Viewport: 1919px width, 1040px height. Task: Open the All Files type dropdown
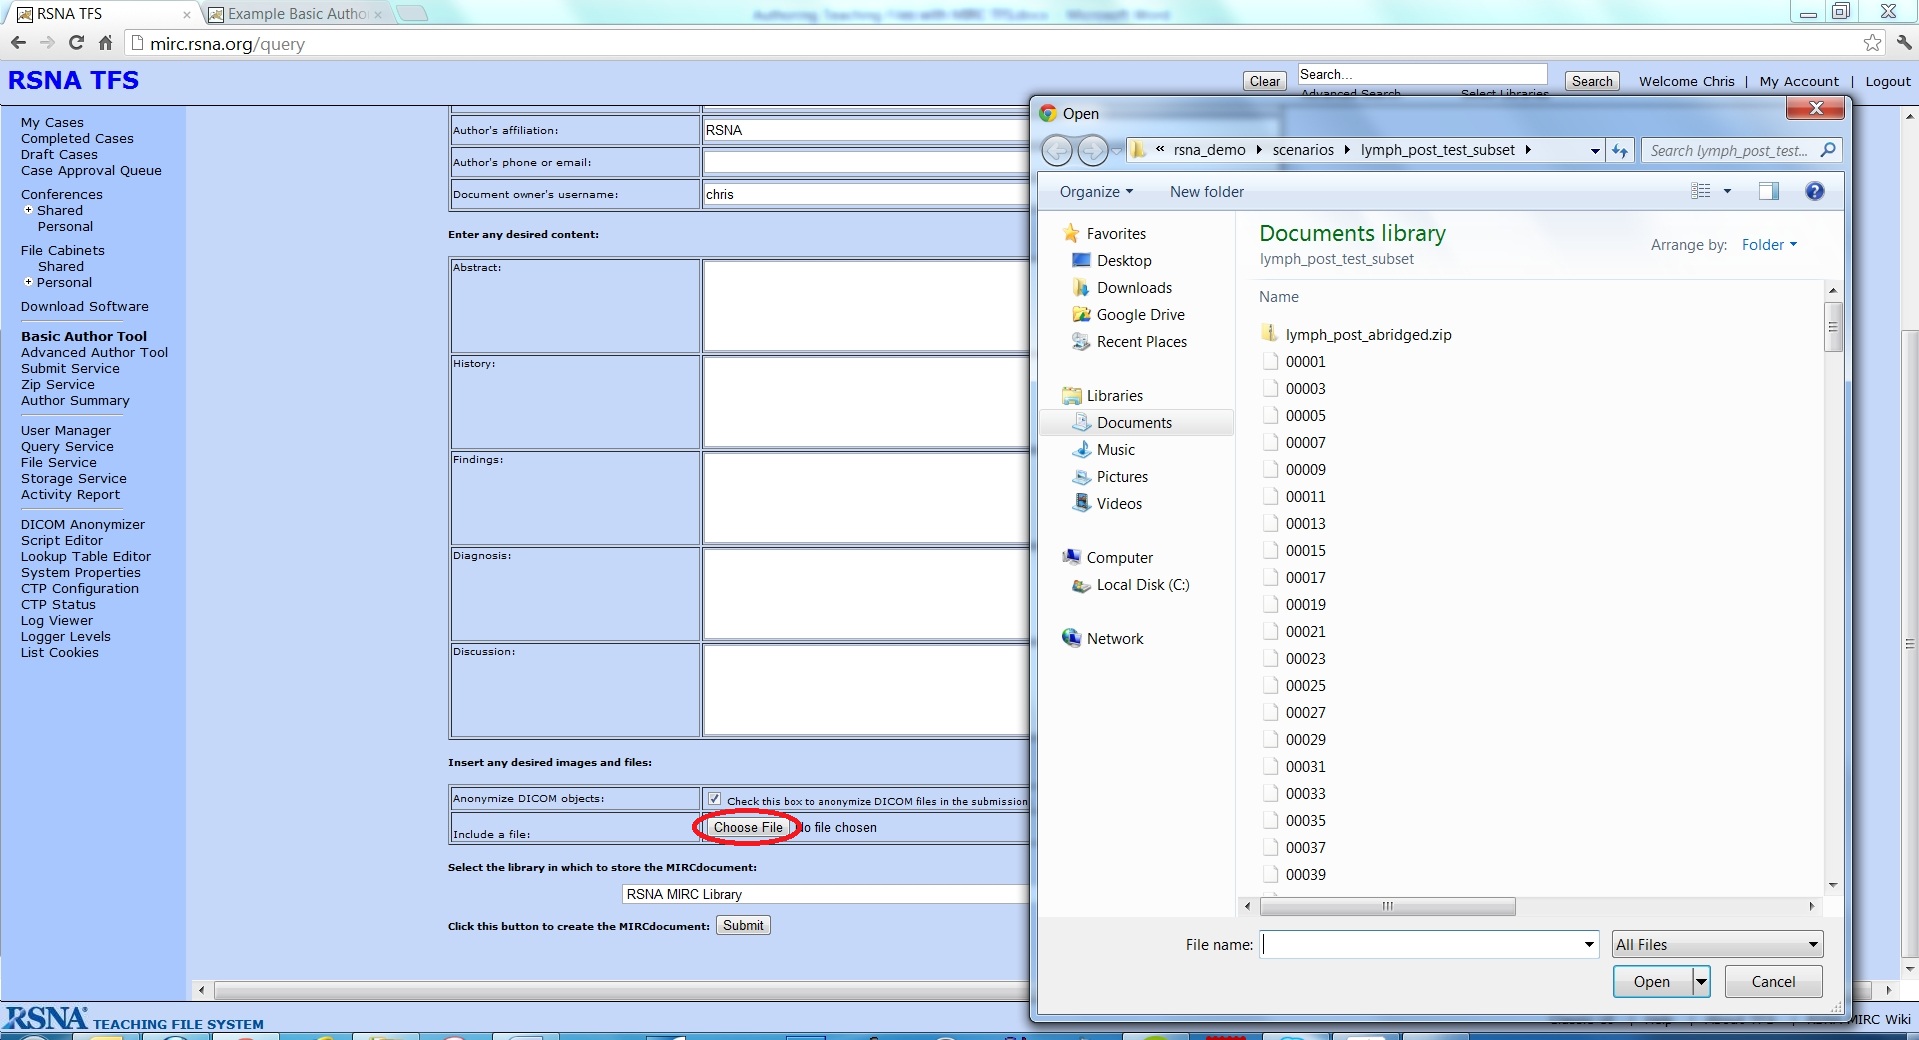tap(1717, 945)
